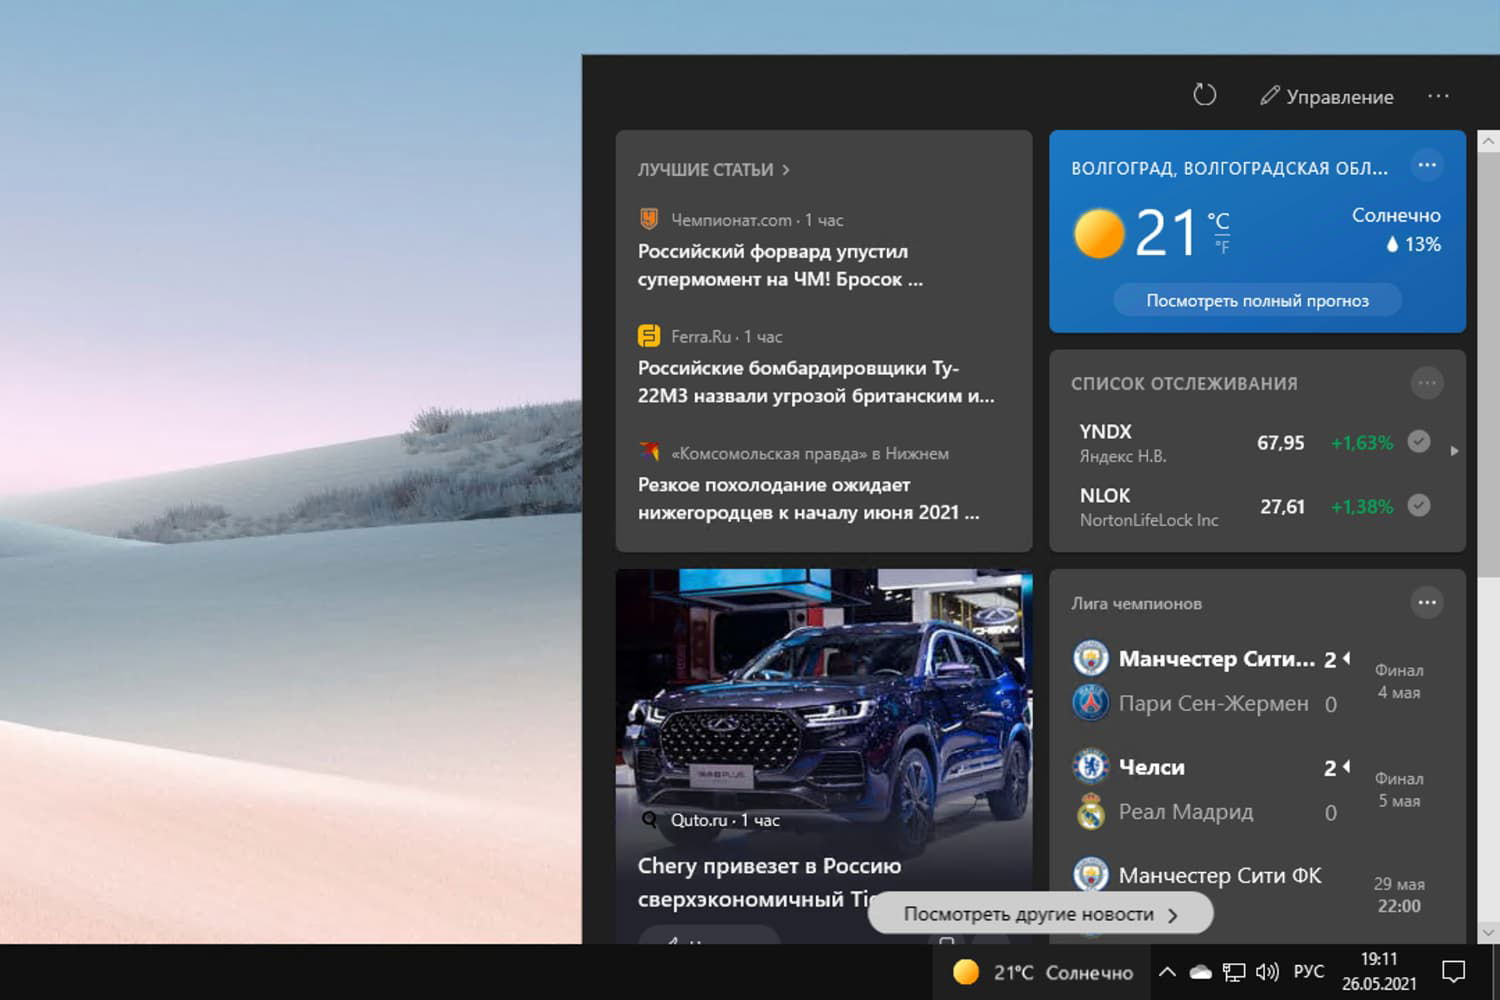Click the Солнечно condition text
The width and height of the screenshot is (1500, 1000).
(x=1396, y=215)
